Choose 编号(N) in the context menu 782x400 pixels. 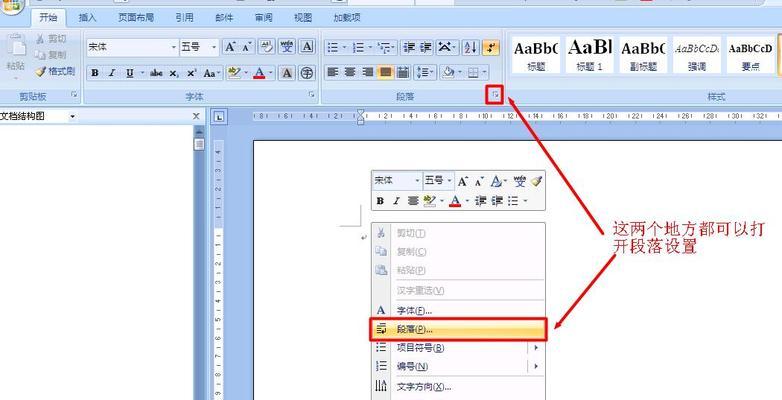(x=458, y=367)
